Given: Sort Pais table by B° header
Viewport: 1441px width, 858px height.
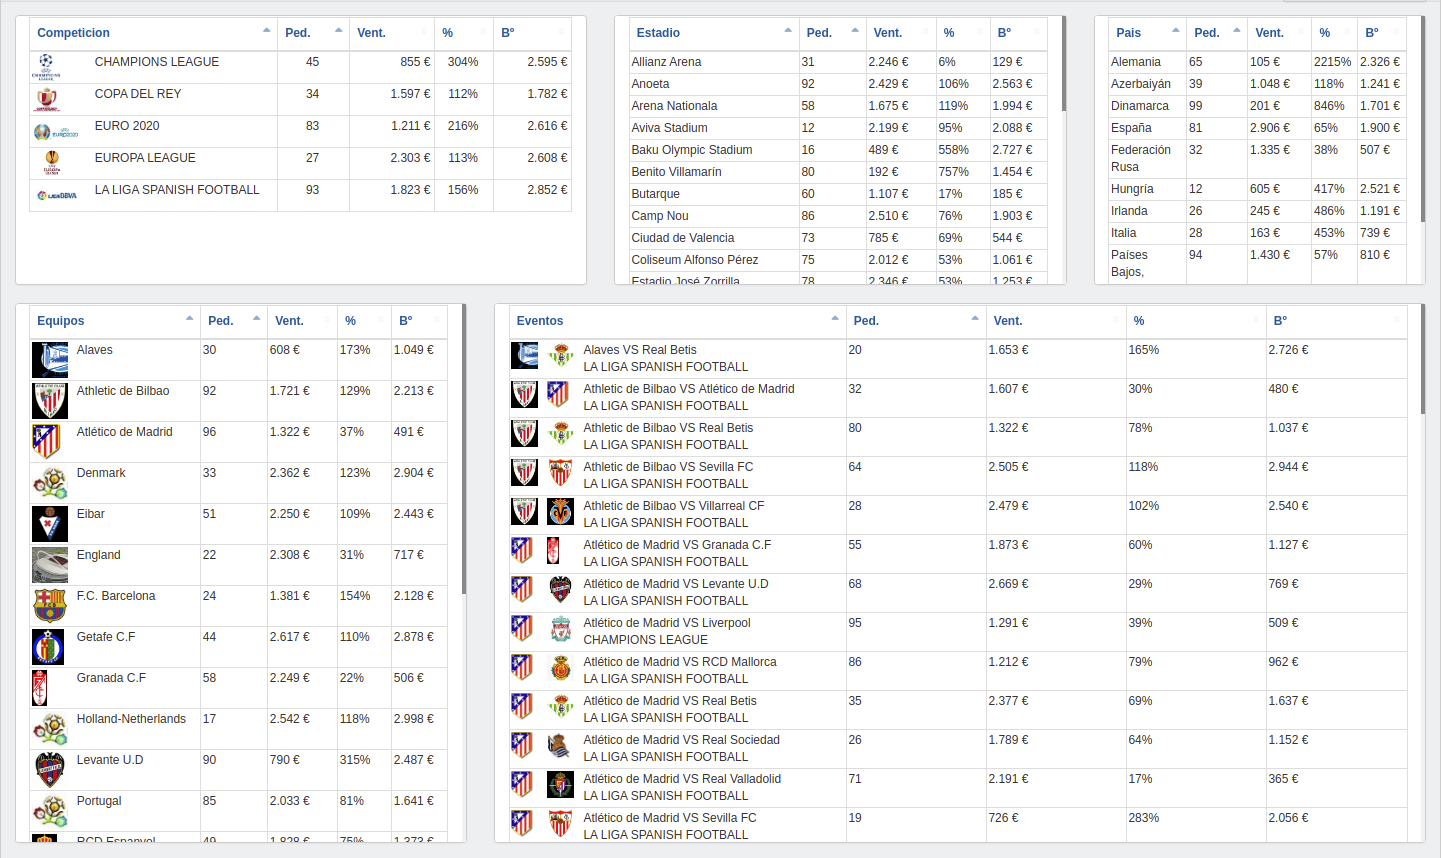Looking at the screenshot, I should pos(1382,33).
